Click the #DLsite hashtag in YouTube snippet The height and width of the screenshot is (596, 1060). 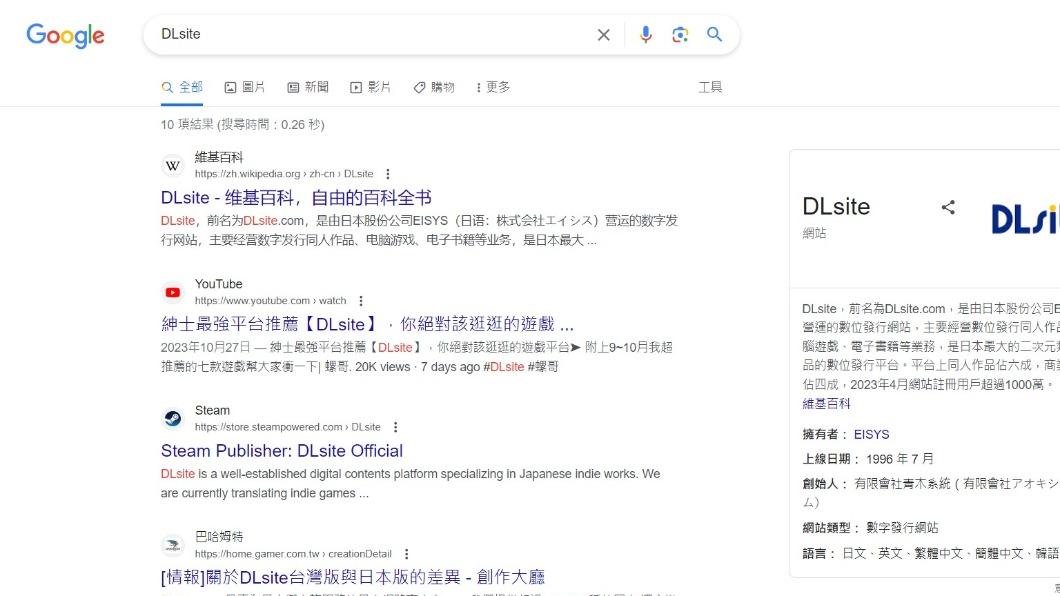(x=504, y=367)
